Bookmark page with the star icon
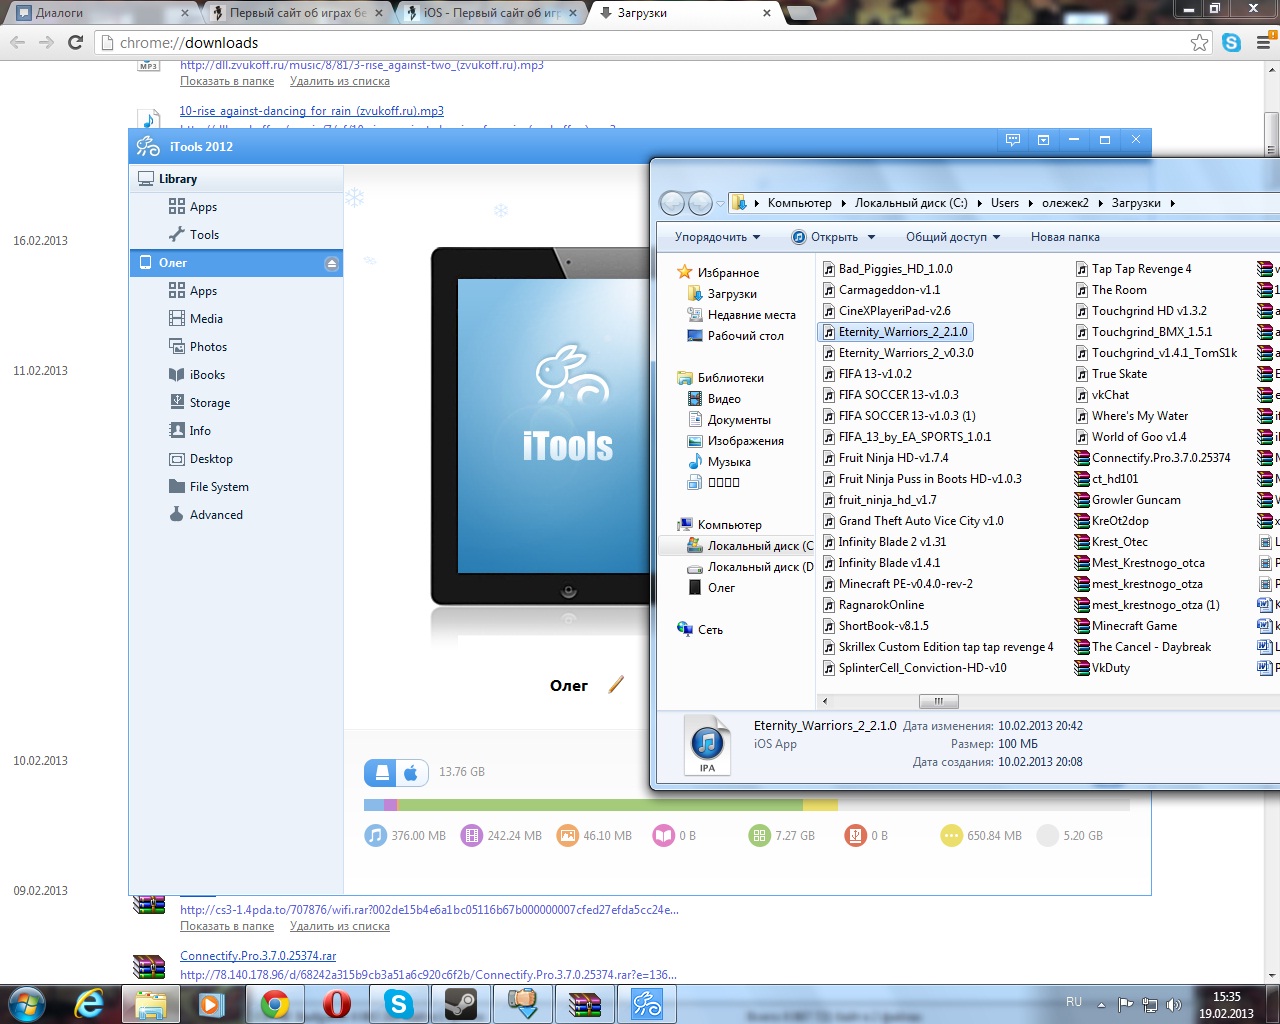 click(x=1199, y=42)
